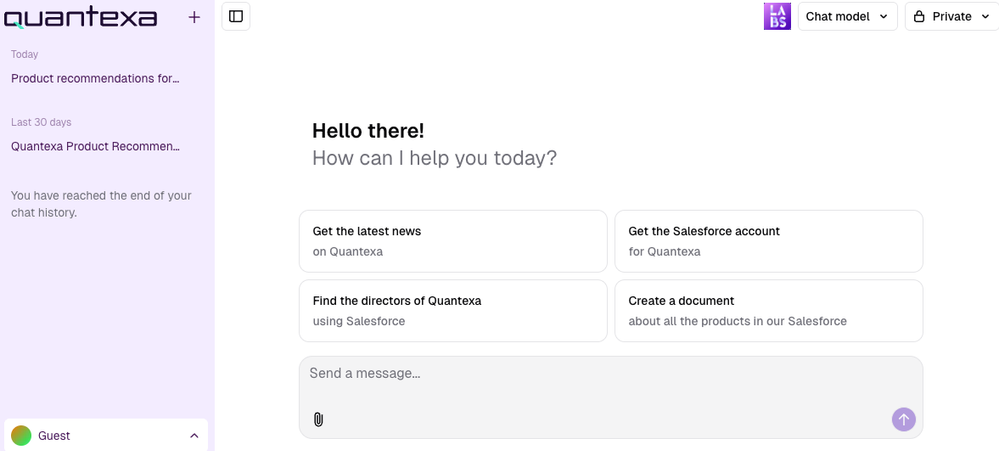Open 'Quantexa Product Recommen...' chat
The width and height of the screenshot is (999, 451).
[x=96, y=146]
